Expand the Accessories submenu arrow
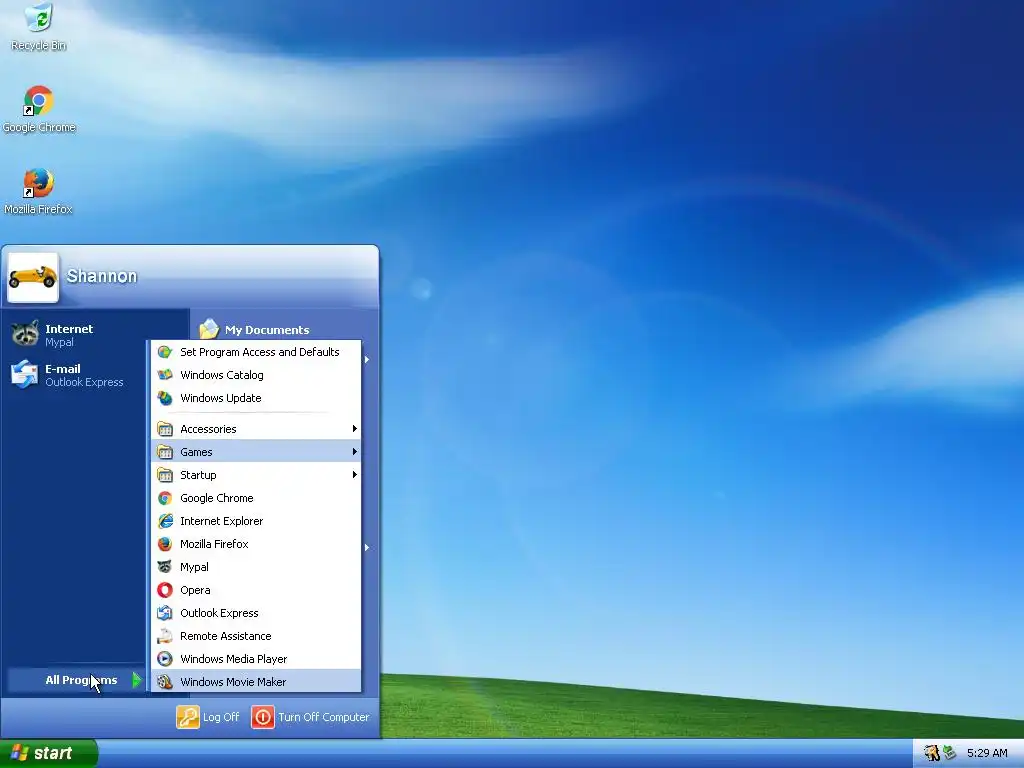 click(x=355, y=429)
